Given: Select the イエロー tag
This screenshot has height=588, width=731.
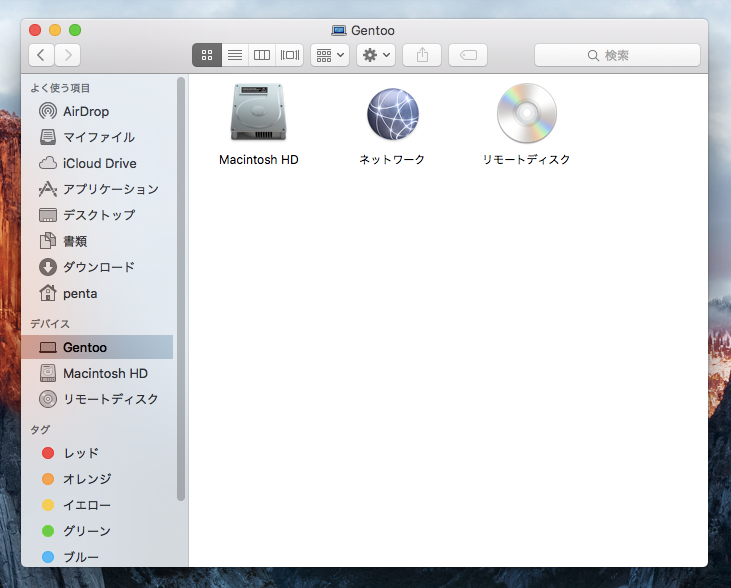Looking at the screenshot, I should pos(97,505).
